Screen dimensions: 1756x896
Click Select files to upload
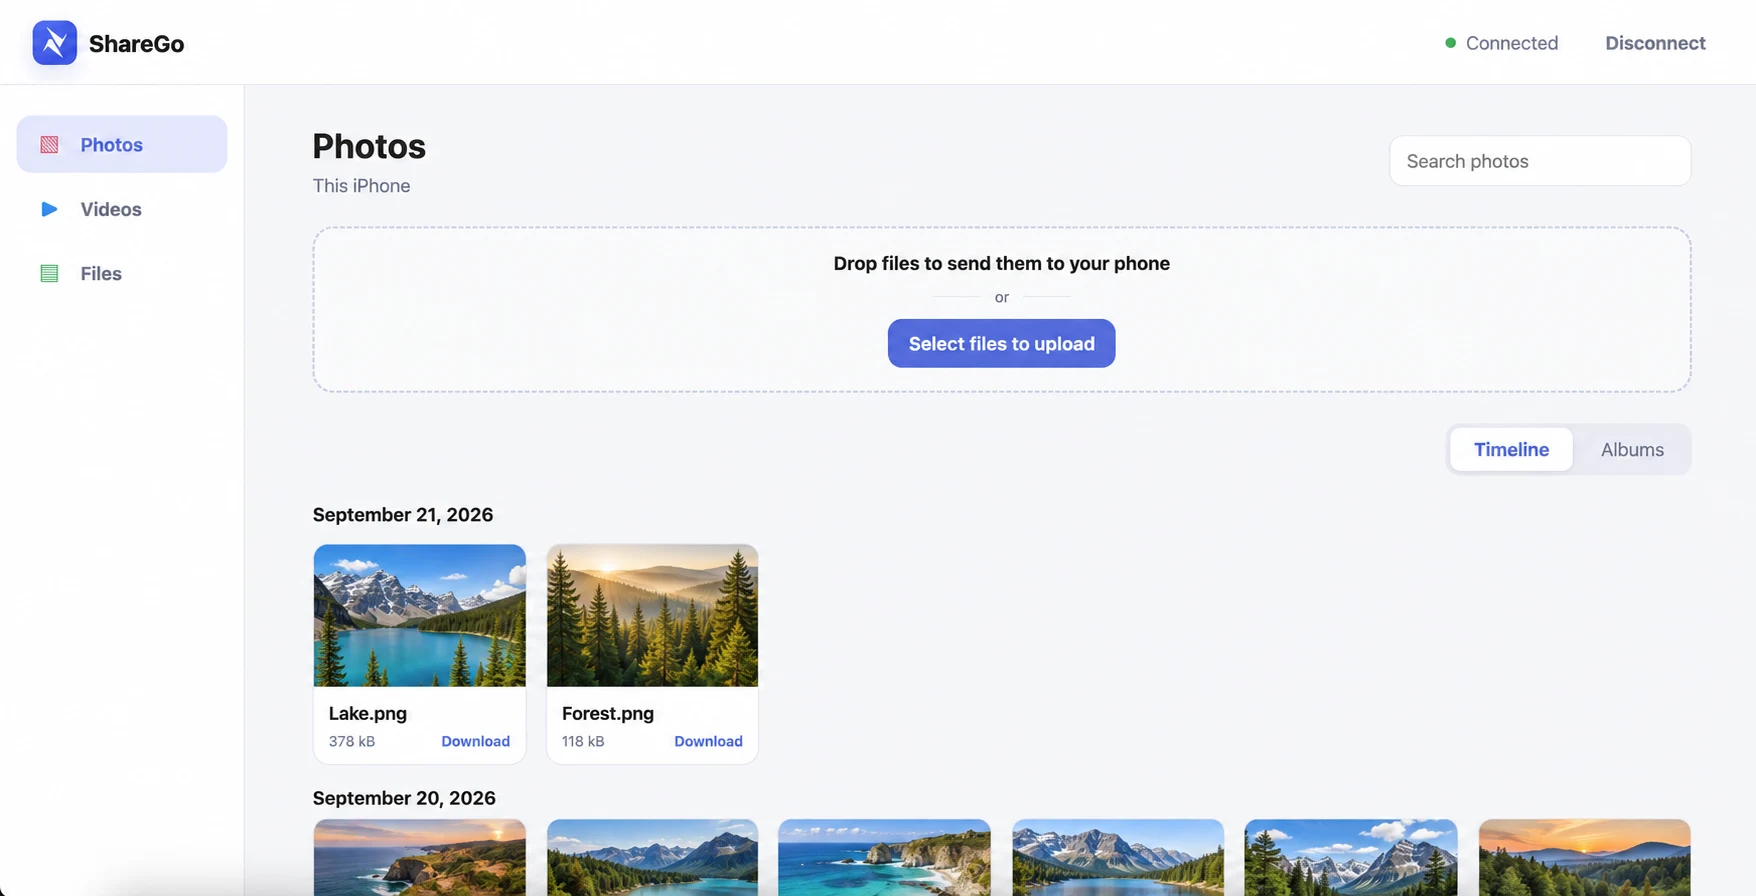pos(1001,343)
